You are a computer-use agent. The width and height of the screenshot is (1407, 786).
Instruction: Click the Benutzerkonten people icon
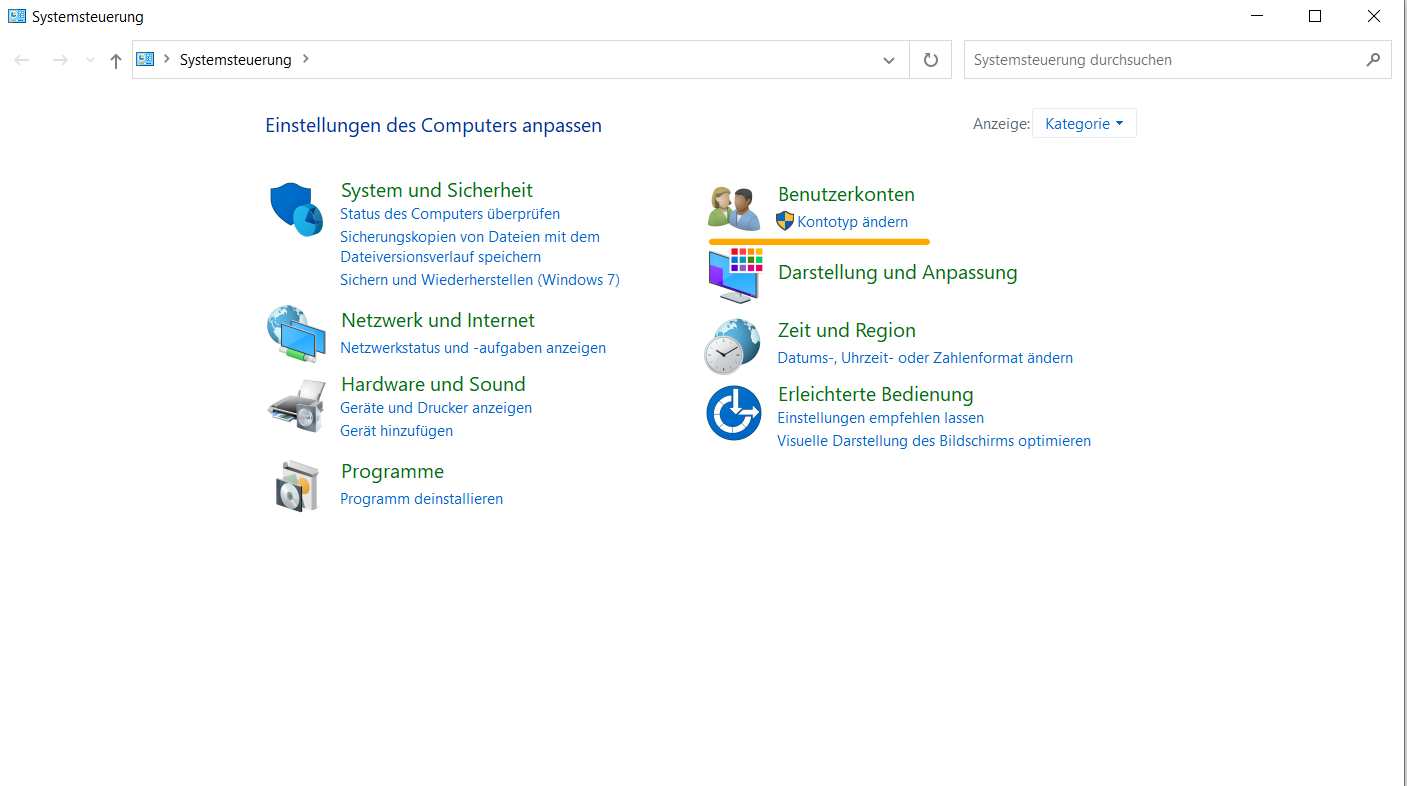tap(733, 207)
